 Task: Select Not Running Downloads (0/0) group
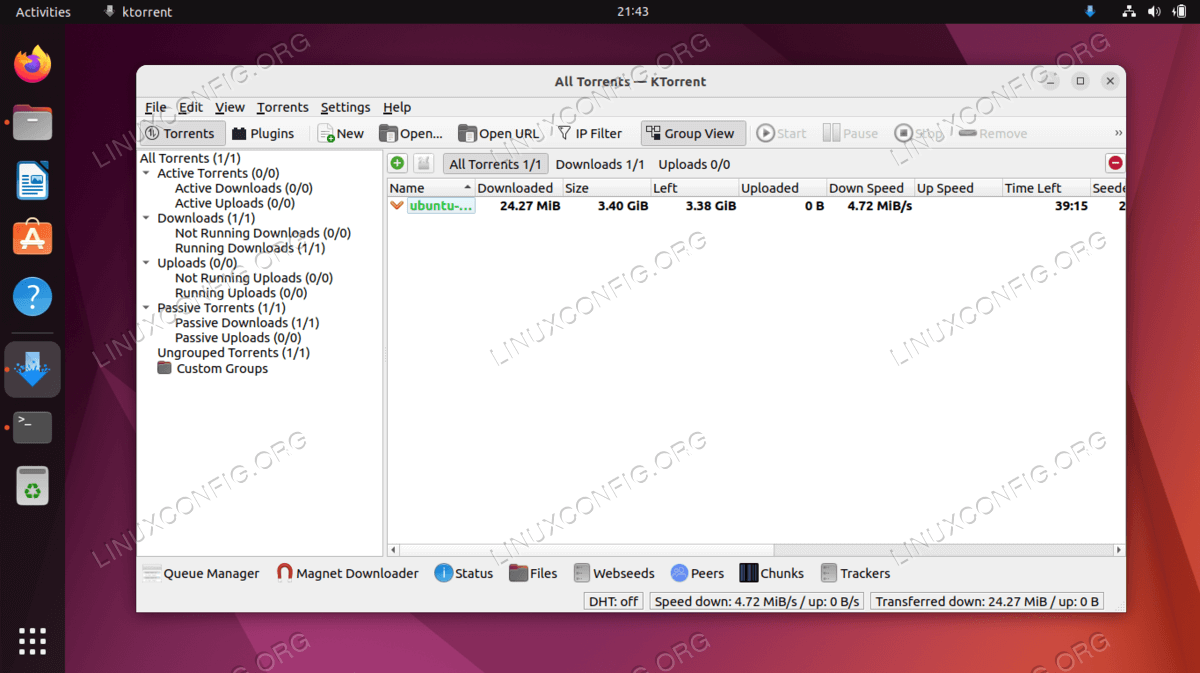pos(263,233)
